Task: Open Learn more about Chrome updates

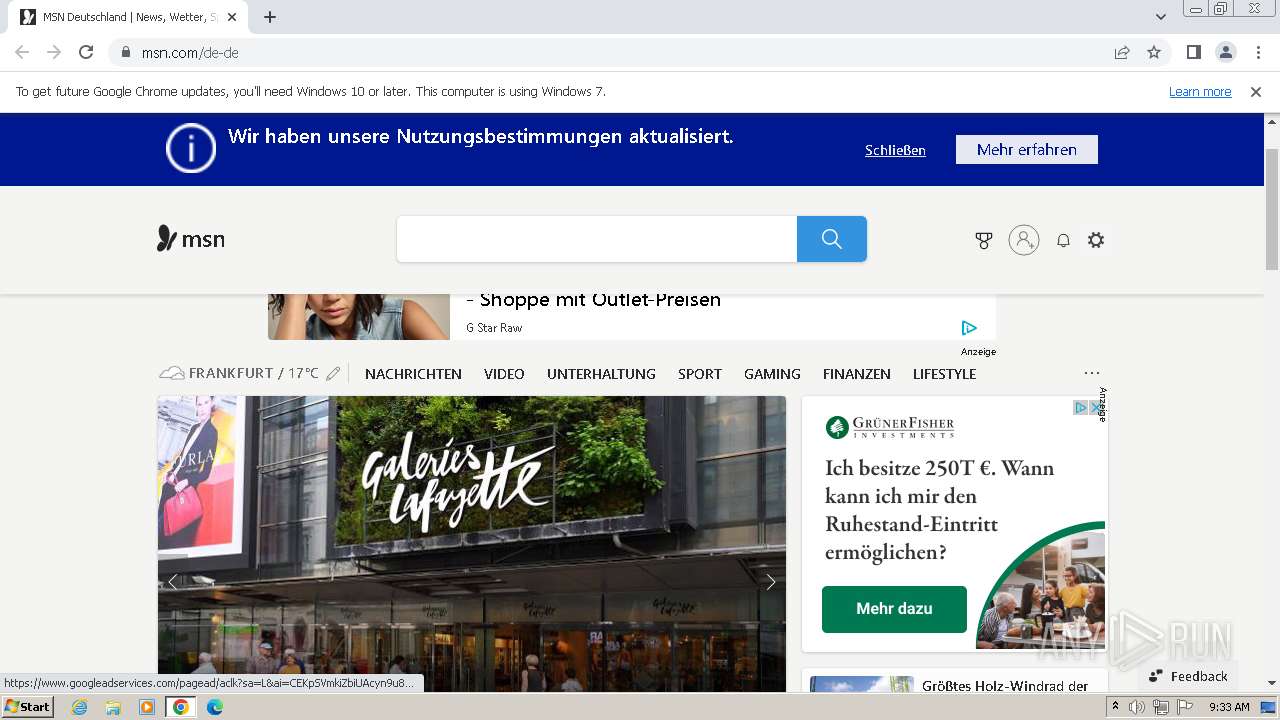Action: pos(1200,91)
